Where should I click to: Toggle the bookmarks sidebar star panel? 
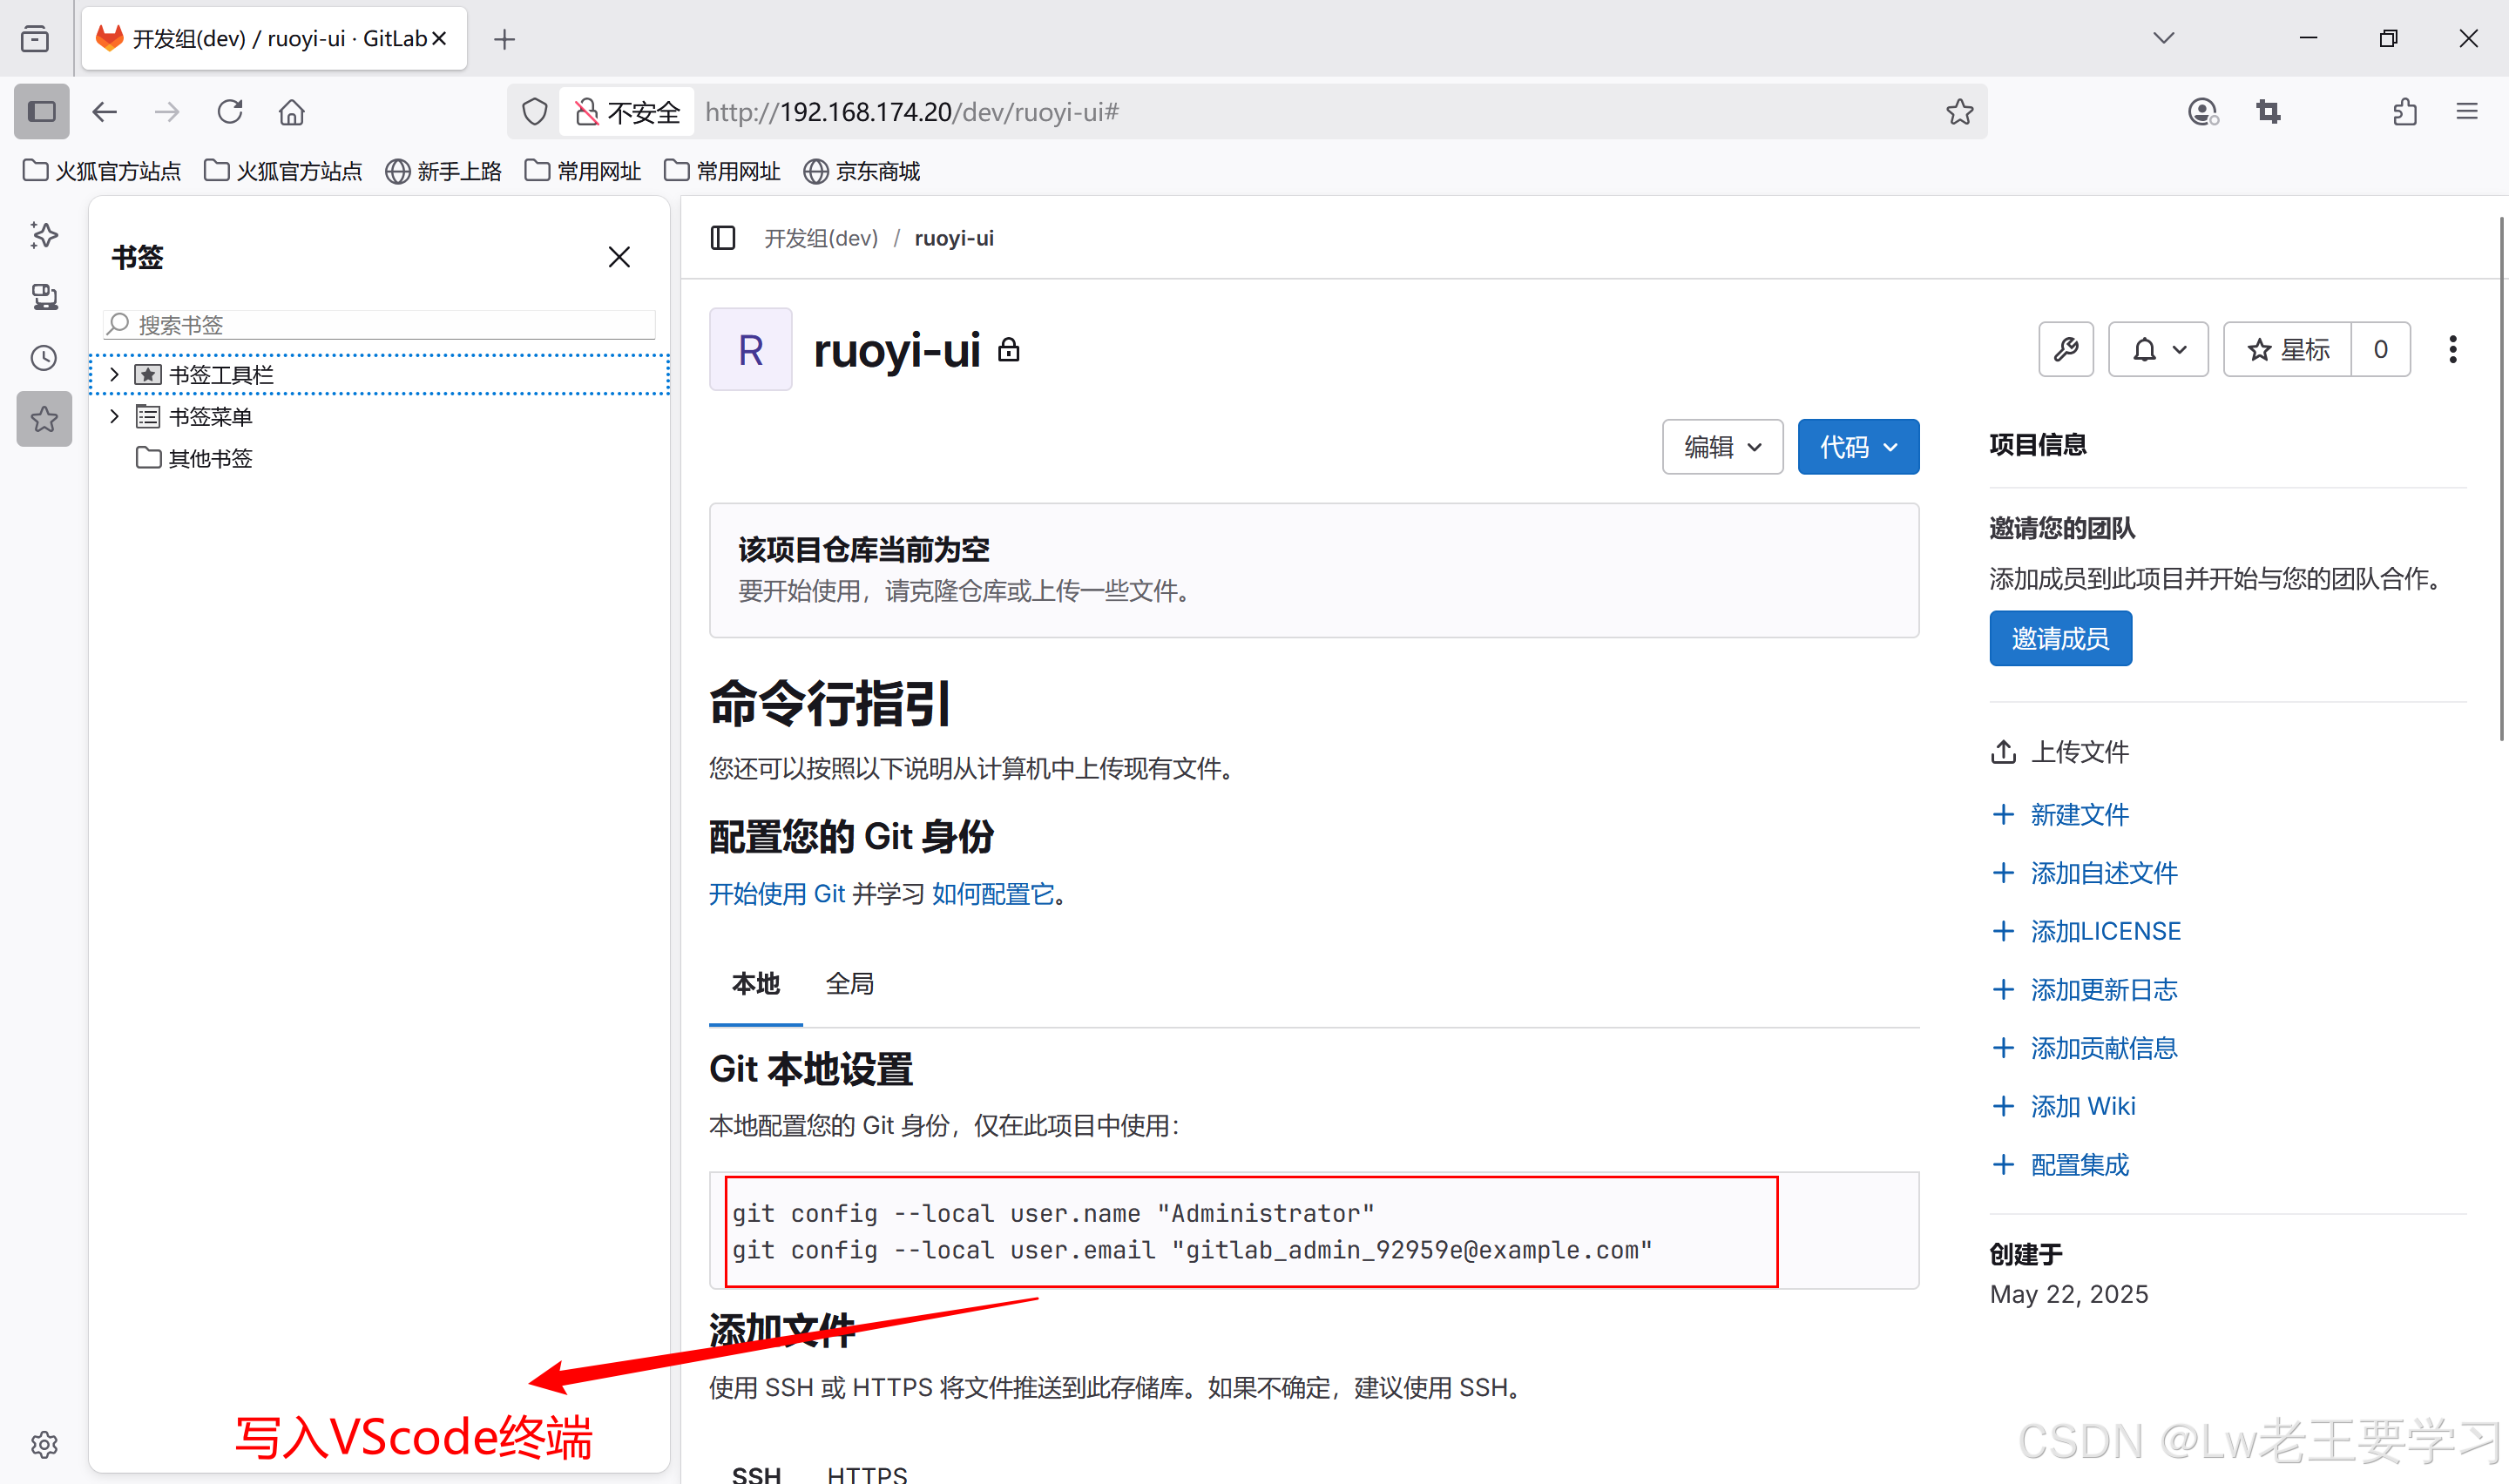[44, 419]
